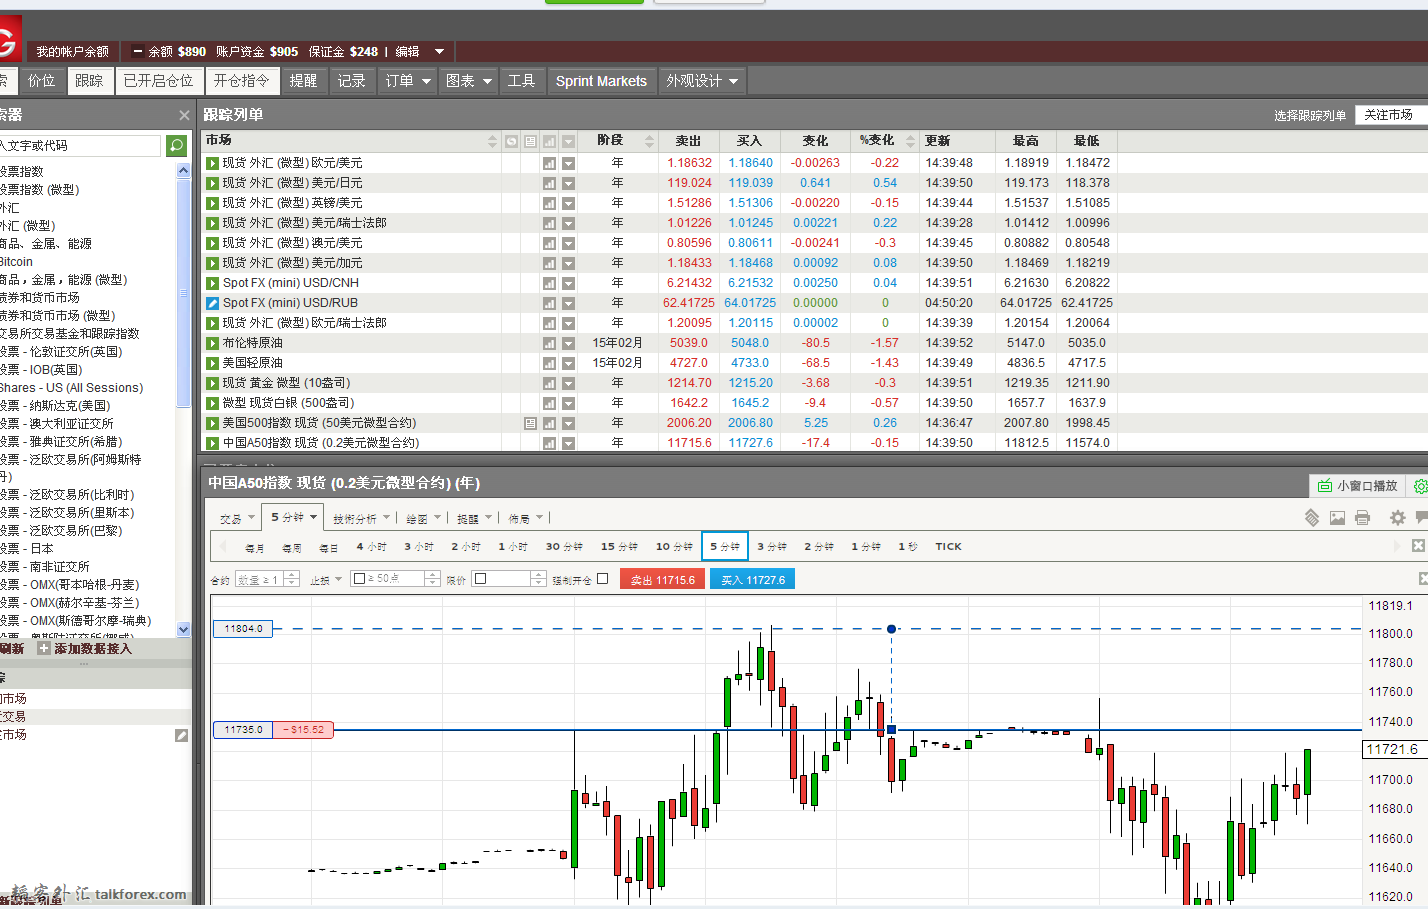
Task: Click the plus icon for 添加数据接入
Action: [x=44, y=649]
